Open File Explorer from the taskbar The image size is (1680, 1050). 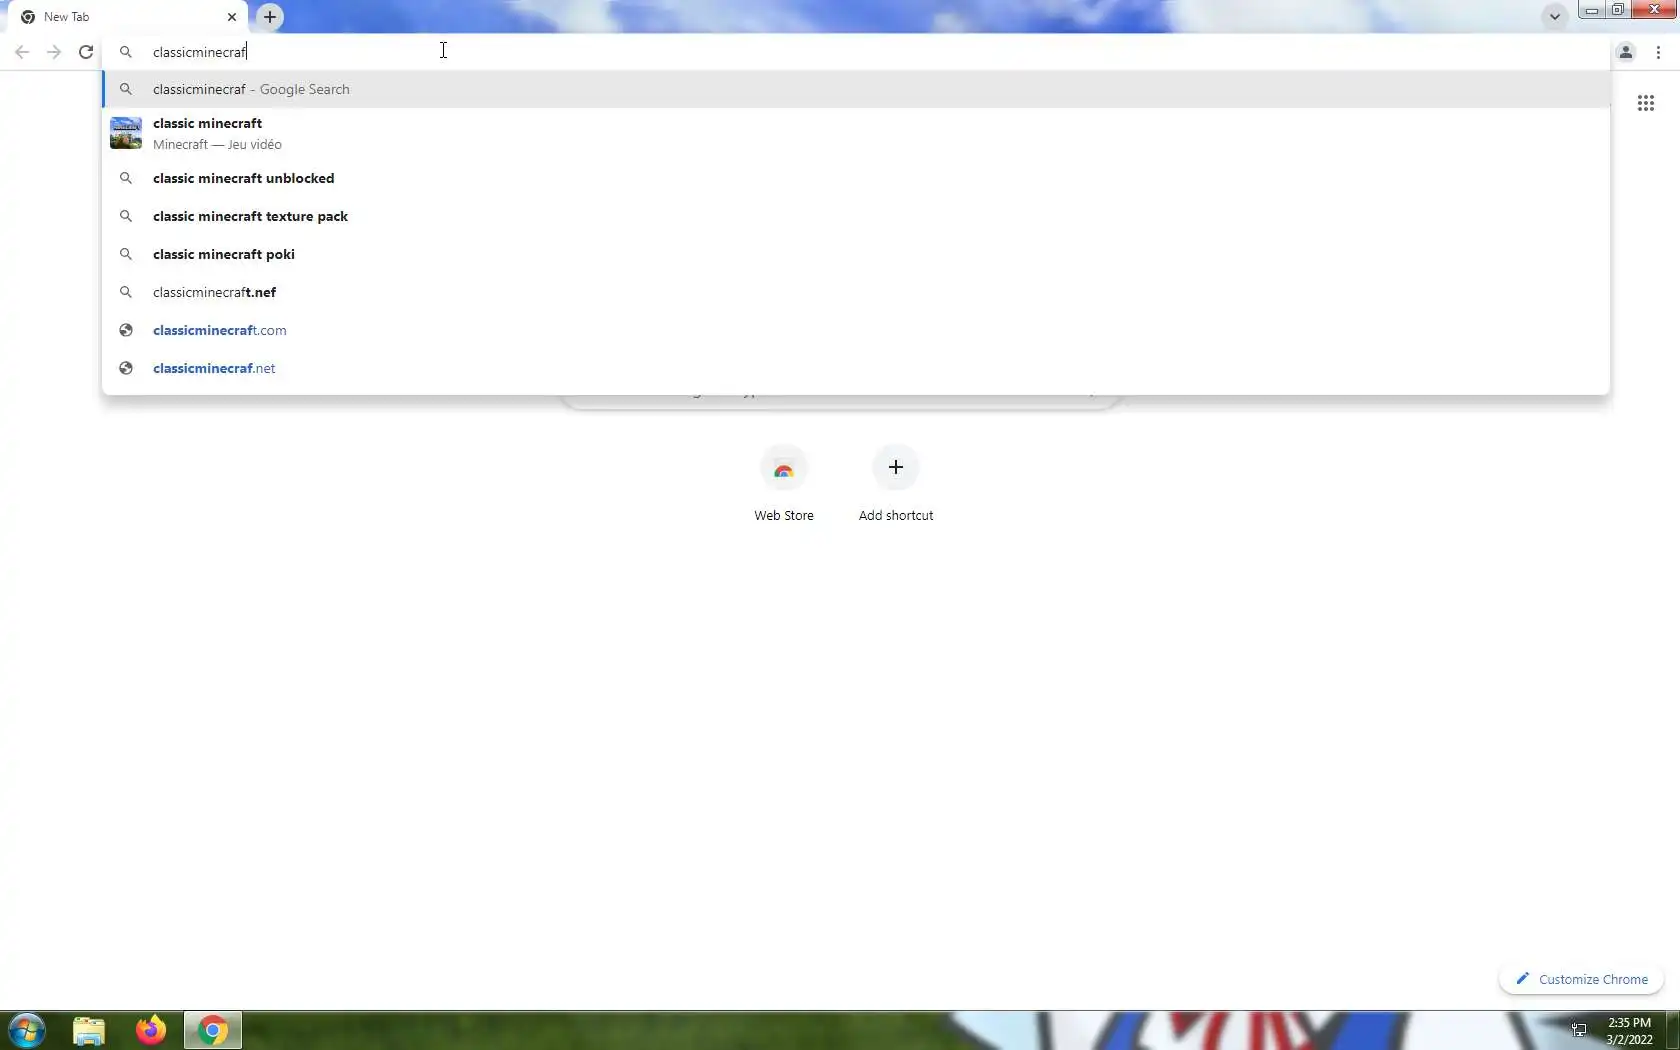tap(89, 1030)
